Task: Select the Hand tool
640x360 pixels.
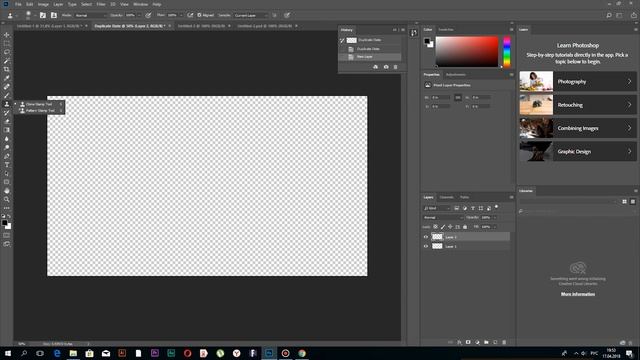Action: tap(7, 191)
